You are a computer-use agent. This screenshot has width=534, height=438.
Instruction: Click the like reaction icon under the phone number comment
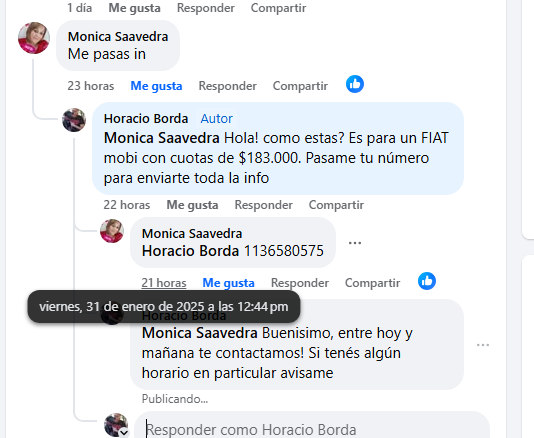[x=427, y=281]
